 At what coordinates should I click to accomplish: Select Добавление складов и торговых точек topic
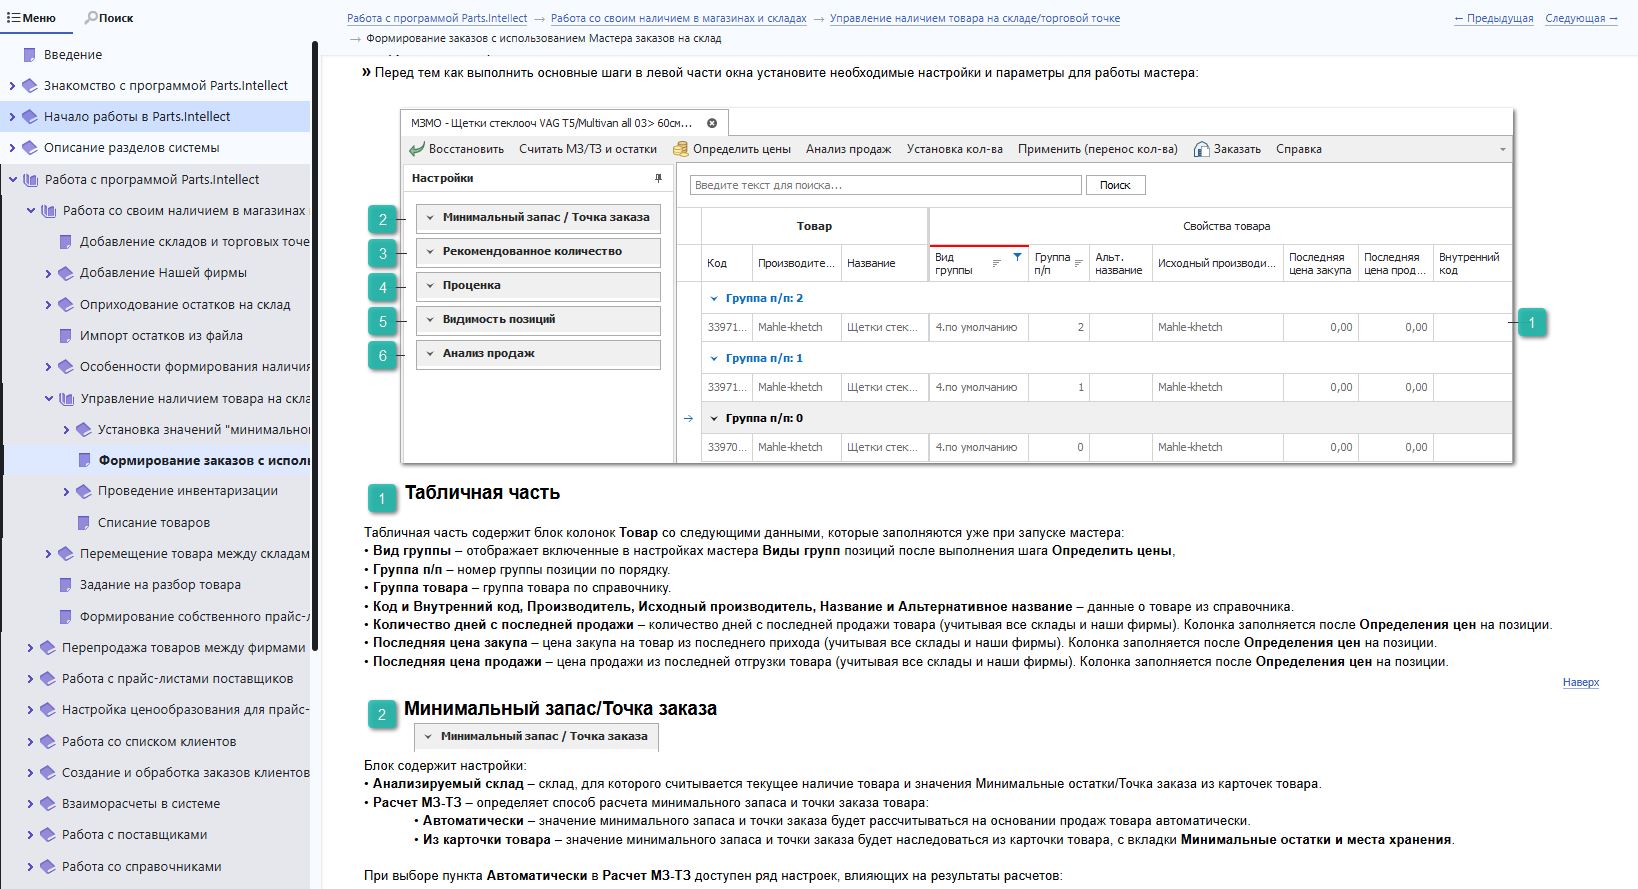[x=194, y=242]
